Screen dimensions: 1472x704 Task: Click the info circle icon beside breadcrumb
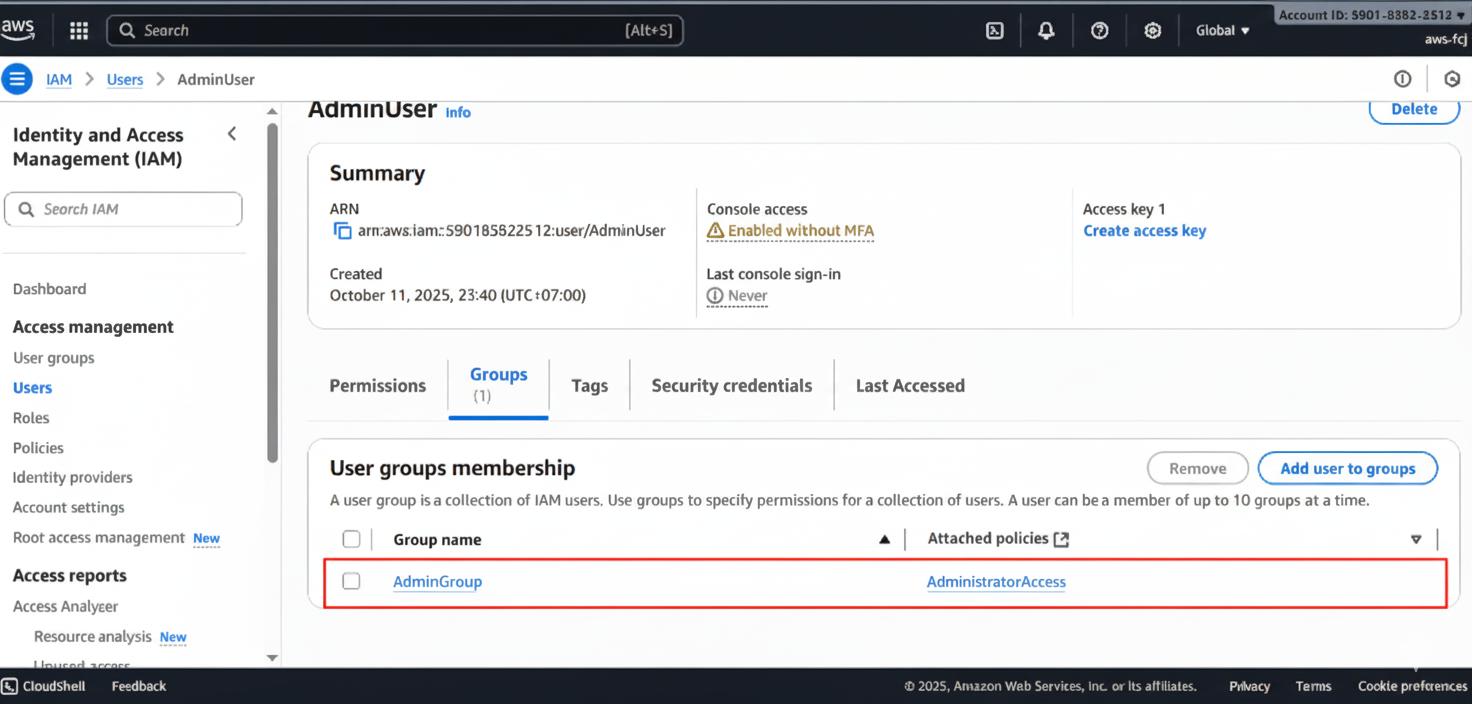tap(1403, 79)
